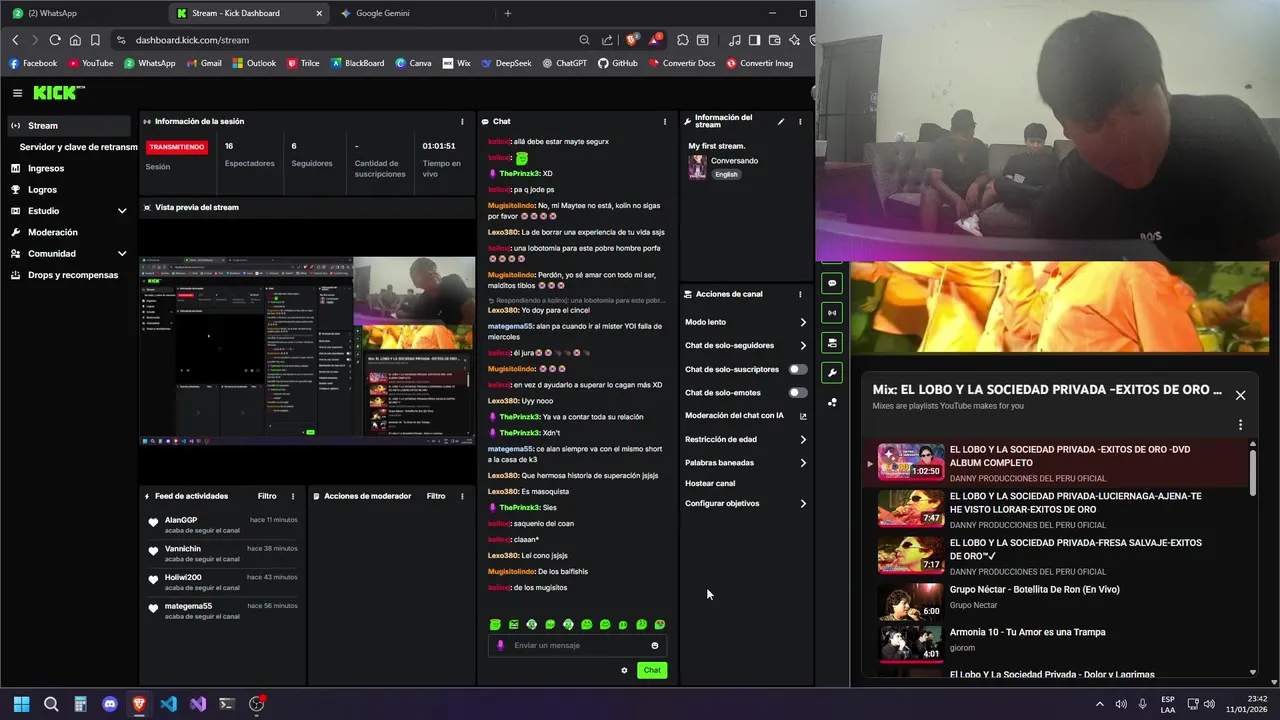Click the purple microphone icon in chat input
The width and height of the screenshot is (1280, 720).
click(501, 645)
